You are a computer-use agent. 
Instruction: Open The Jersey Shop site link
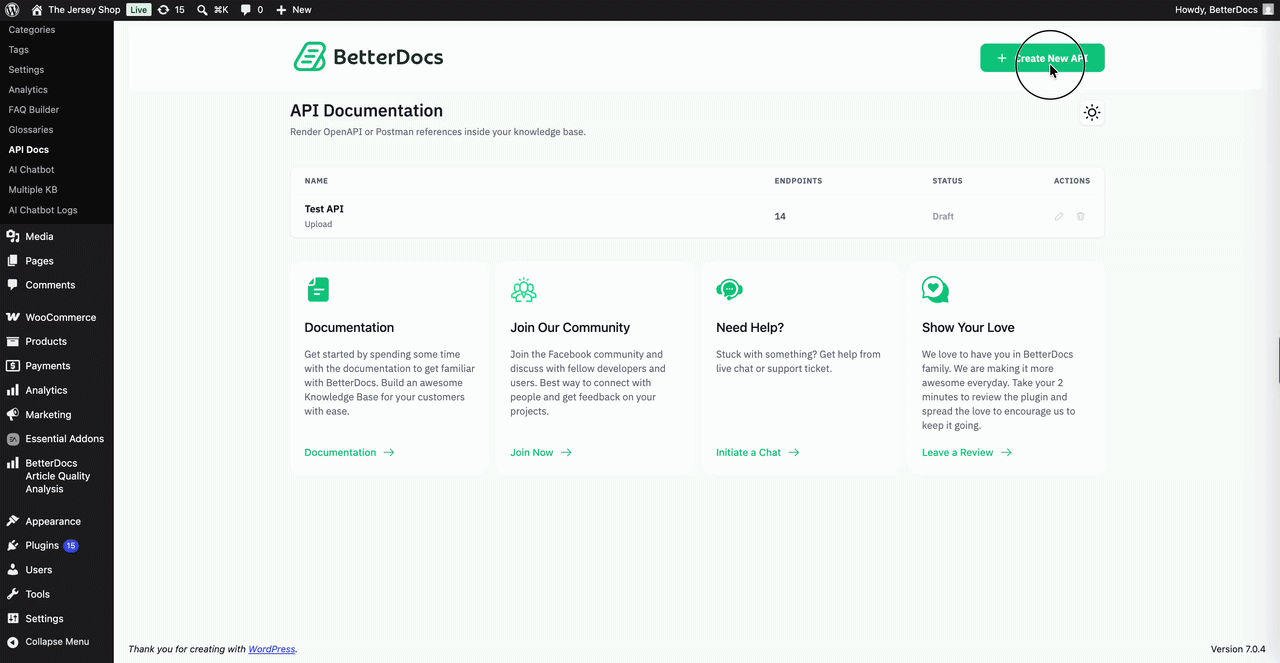click(x=75, y=9)
